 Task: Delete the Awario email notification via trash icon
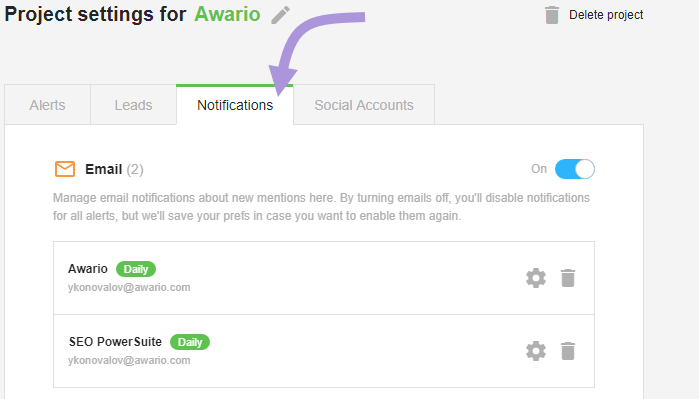(x=568, y=278)
